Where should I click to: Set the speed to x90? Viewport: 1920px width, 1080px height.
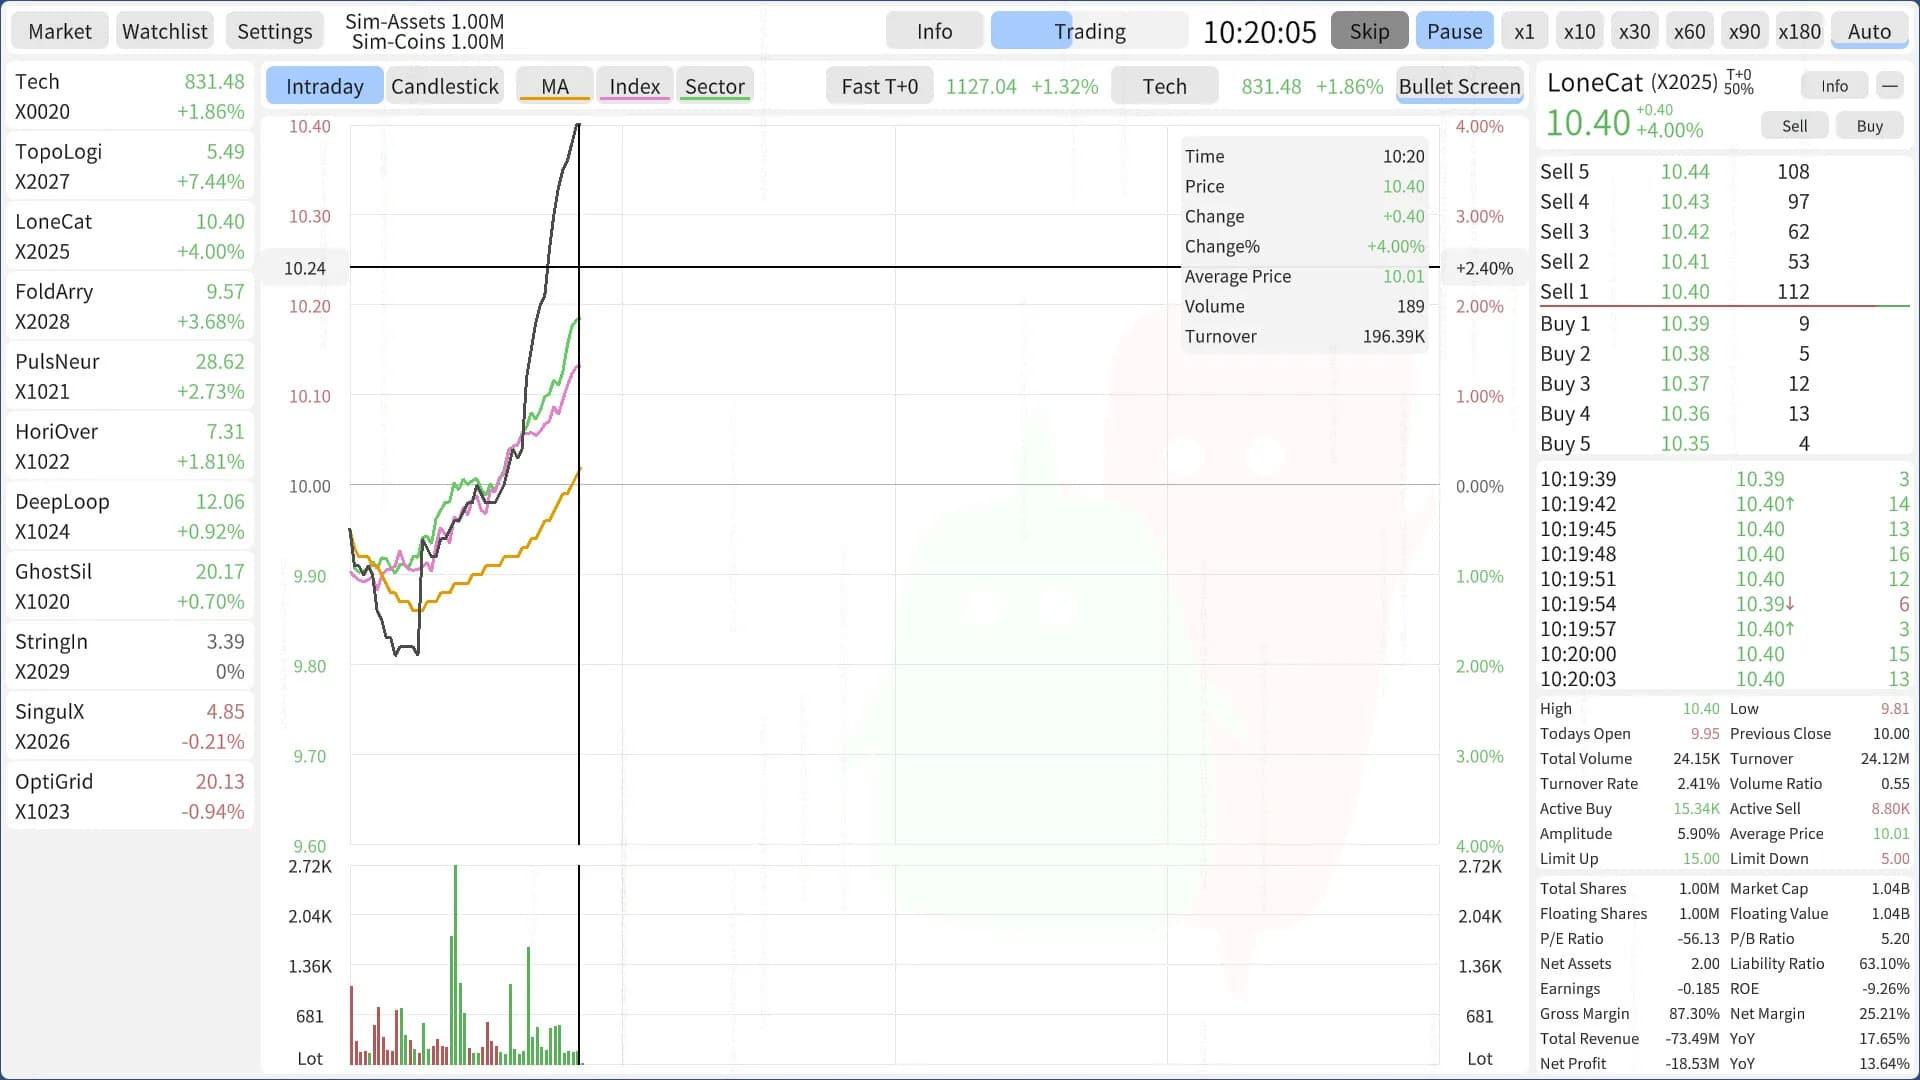click(1744, 31)
